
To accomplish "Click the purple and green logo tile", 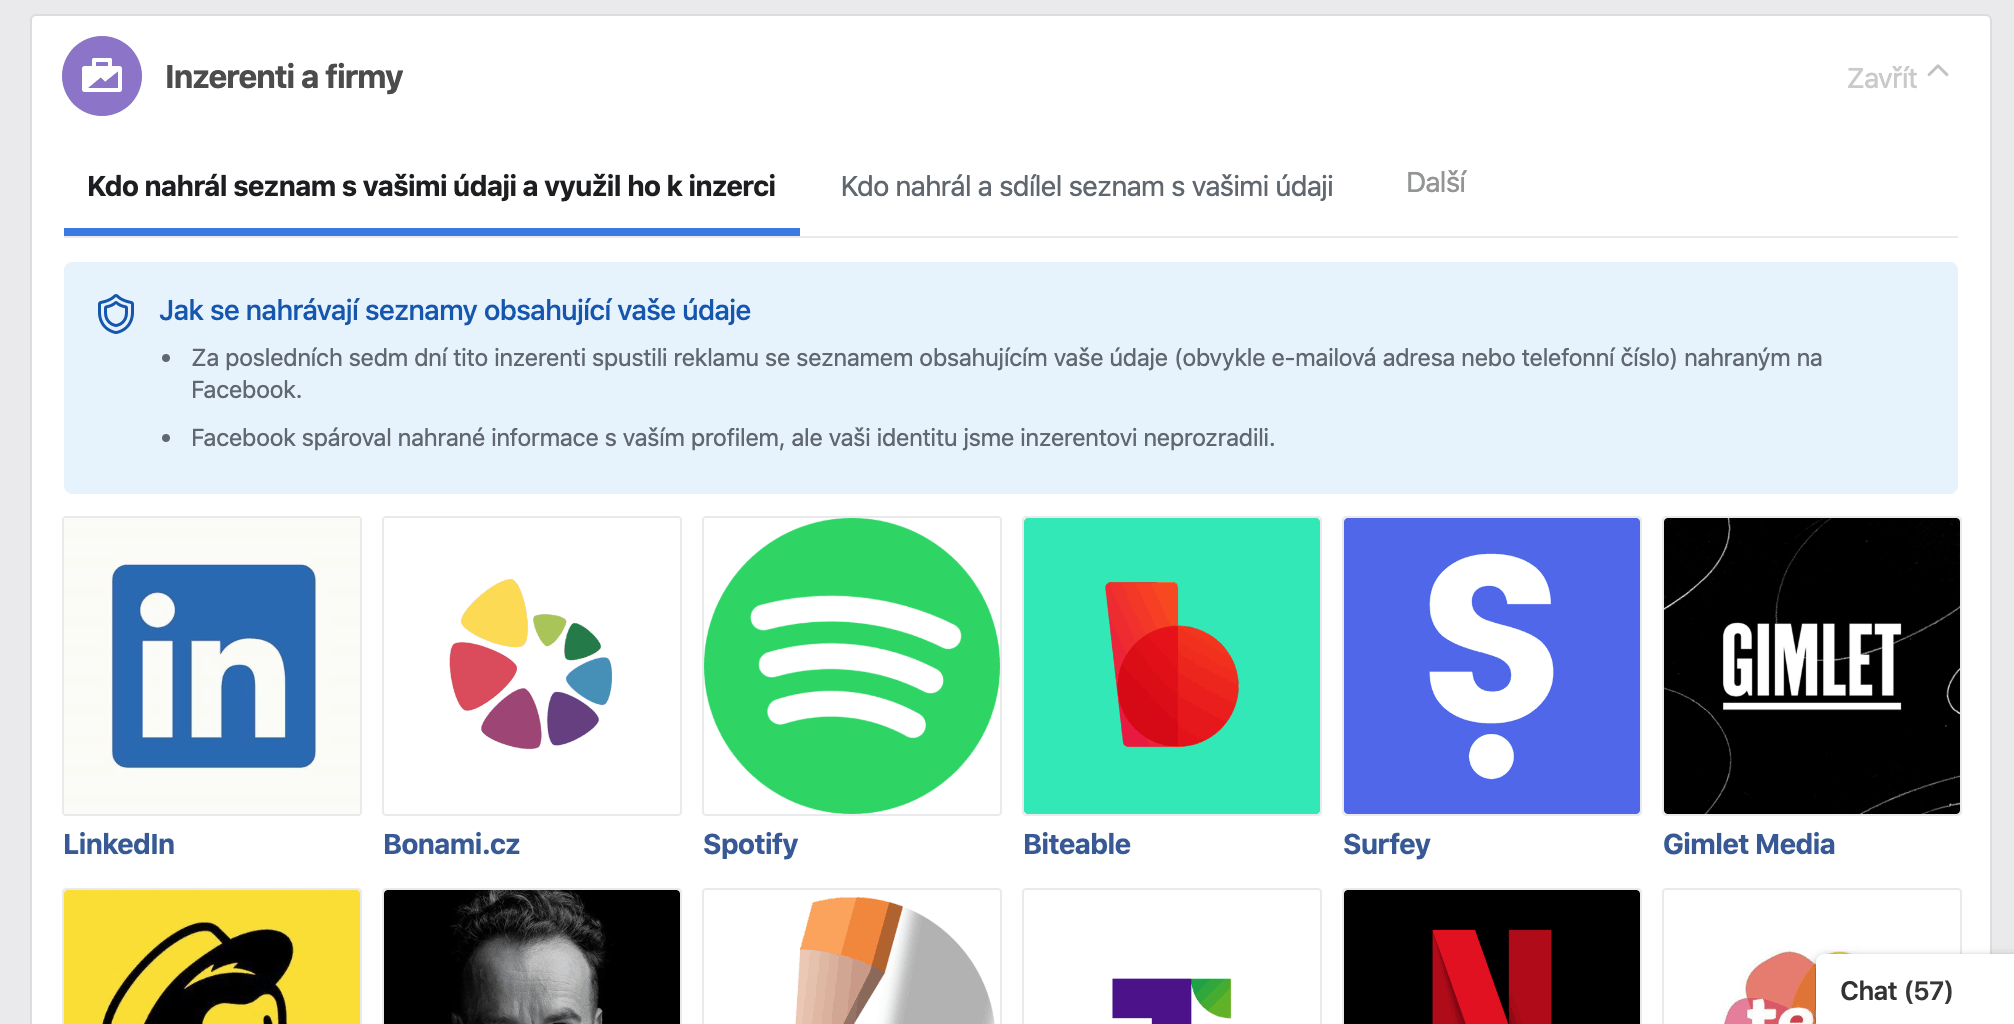I will [x=1172, y=957].
